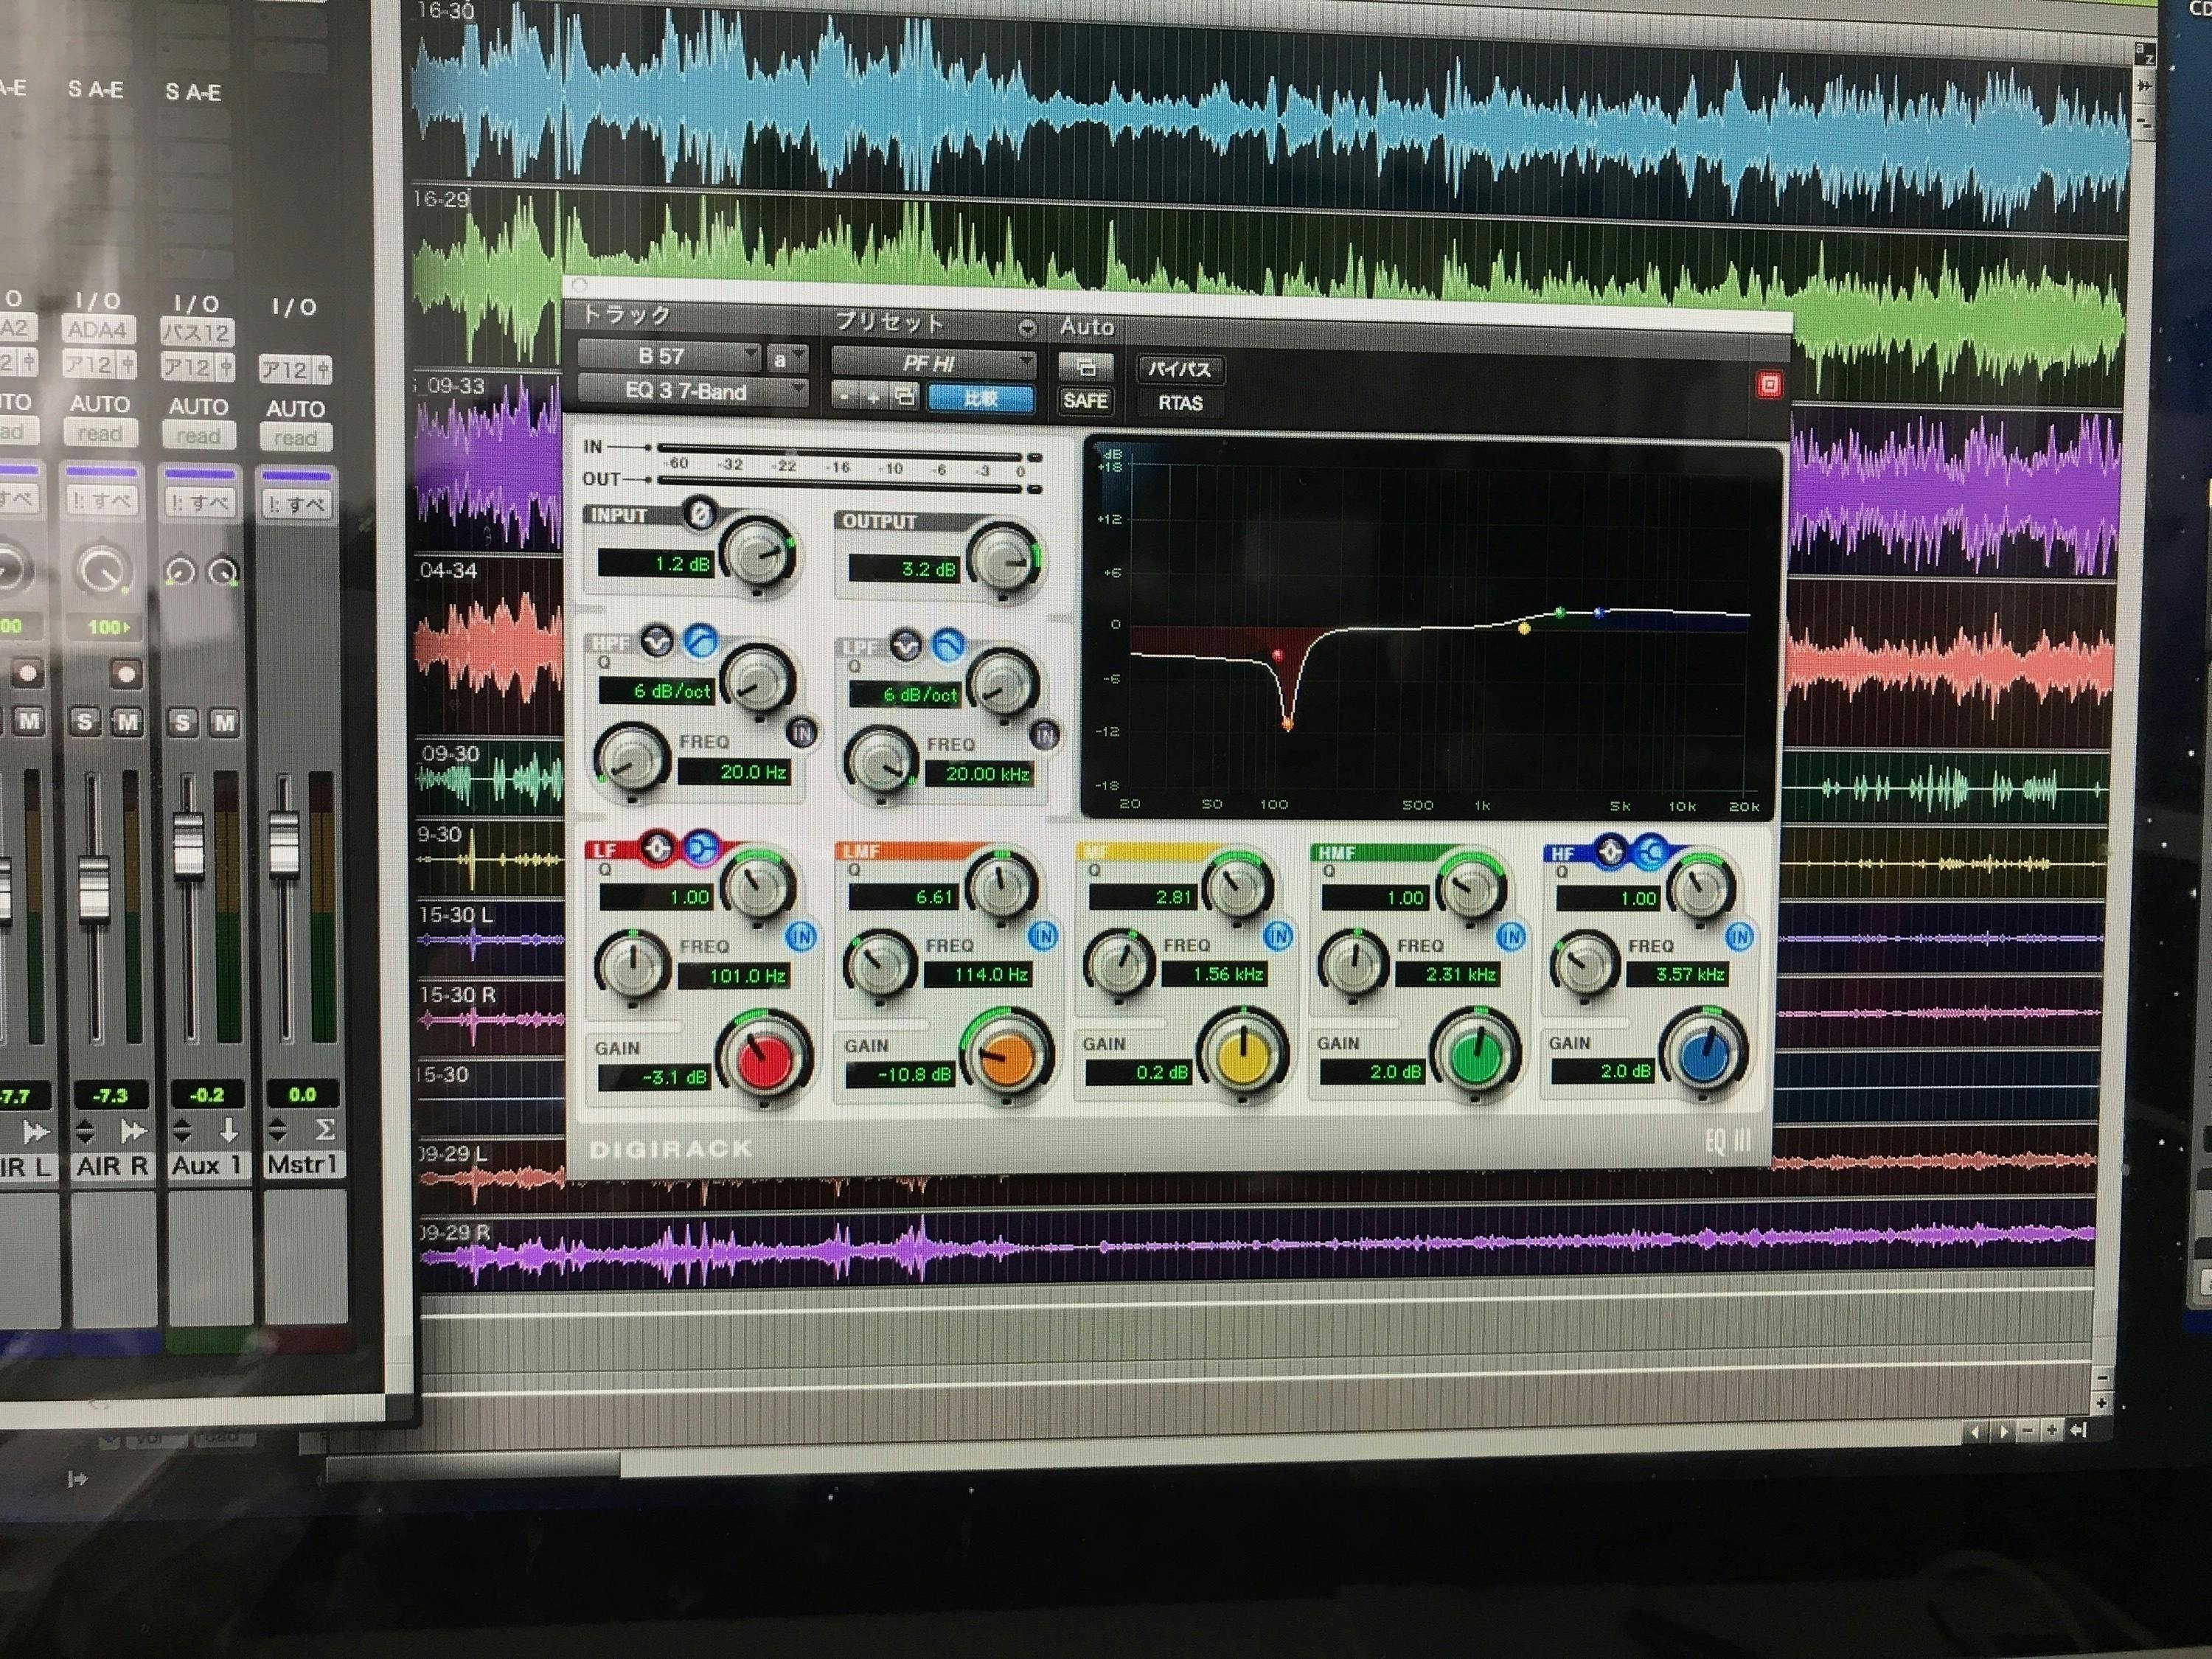Select the LF band peak type icon

point(657,848)
